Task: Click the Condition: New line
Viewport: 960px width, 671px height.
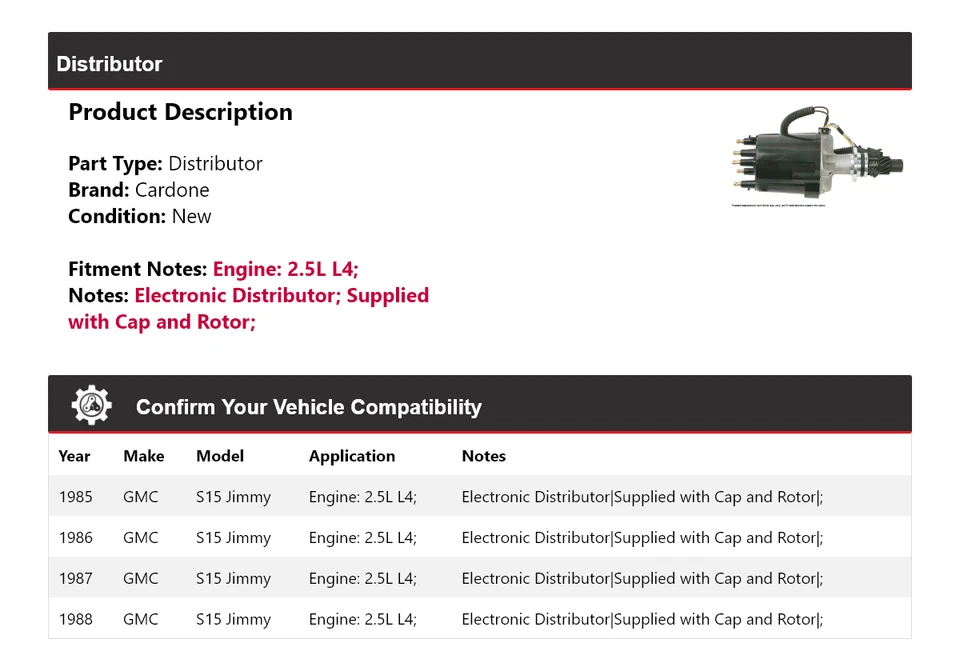Action: [140, 216]
